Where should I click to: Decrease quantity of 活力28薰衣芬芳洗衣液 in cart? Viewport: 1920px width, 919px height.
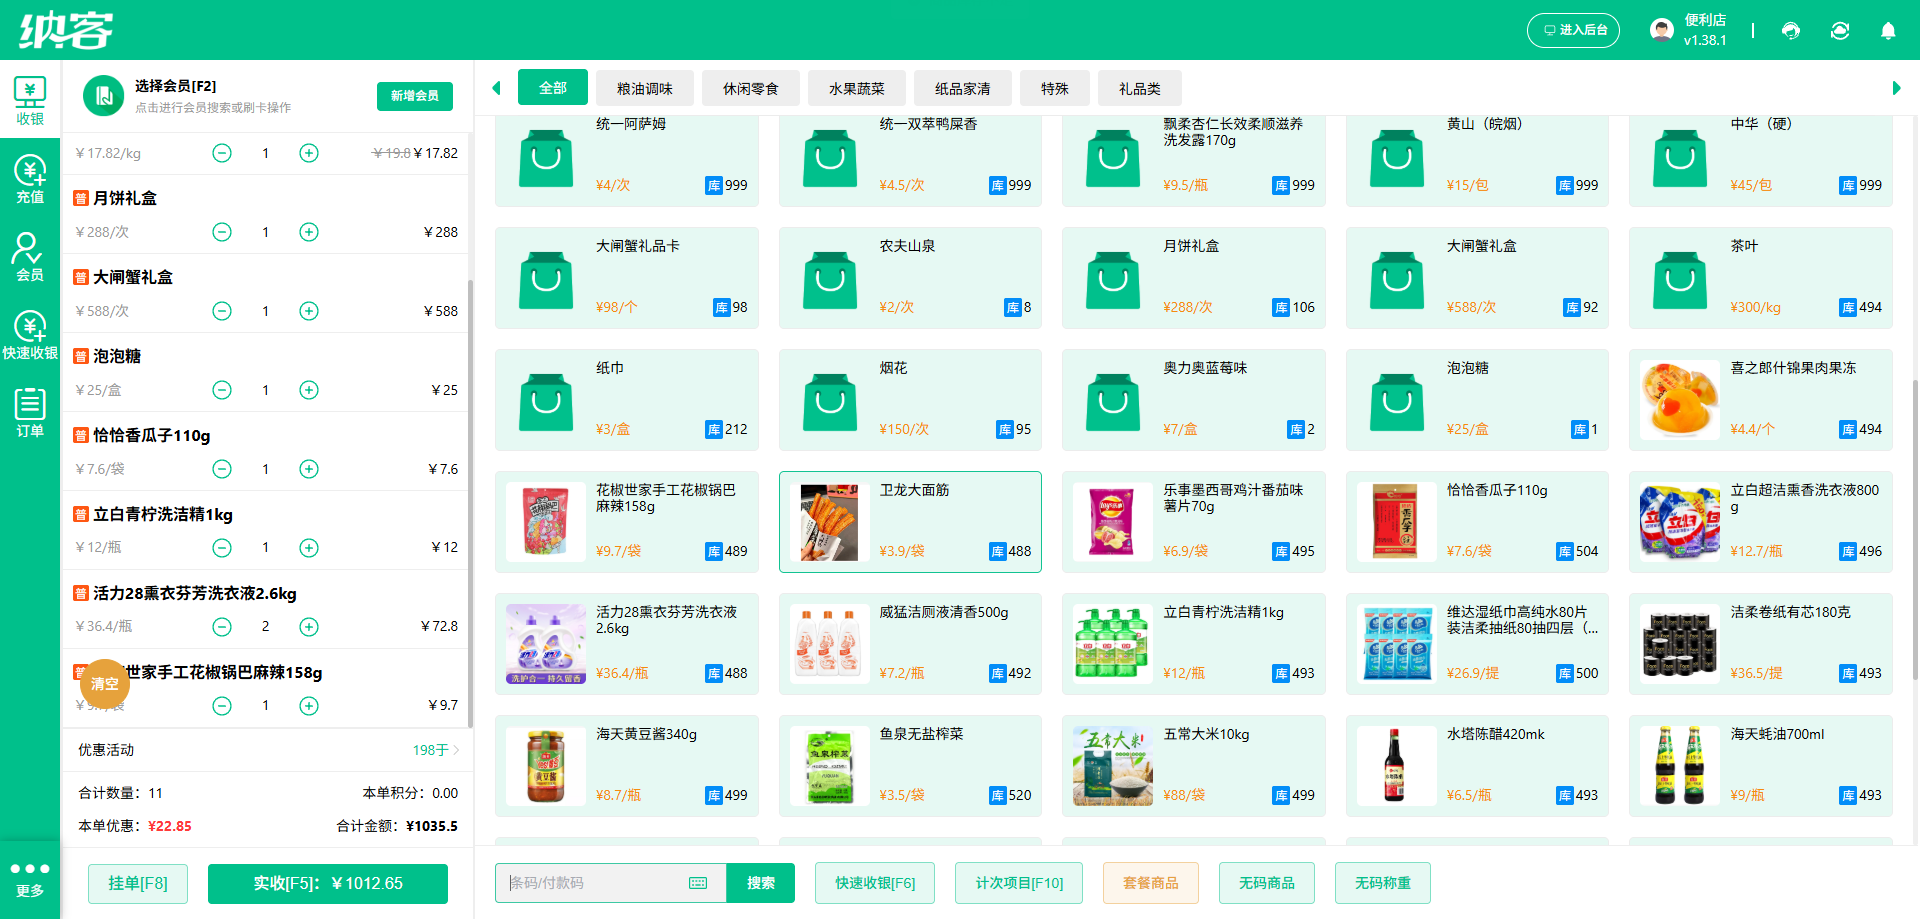[222, 627]
